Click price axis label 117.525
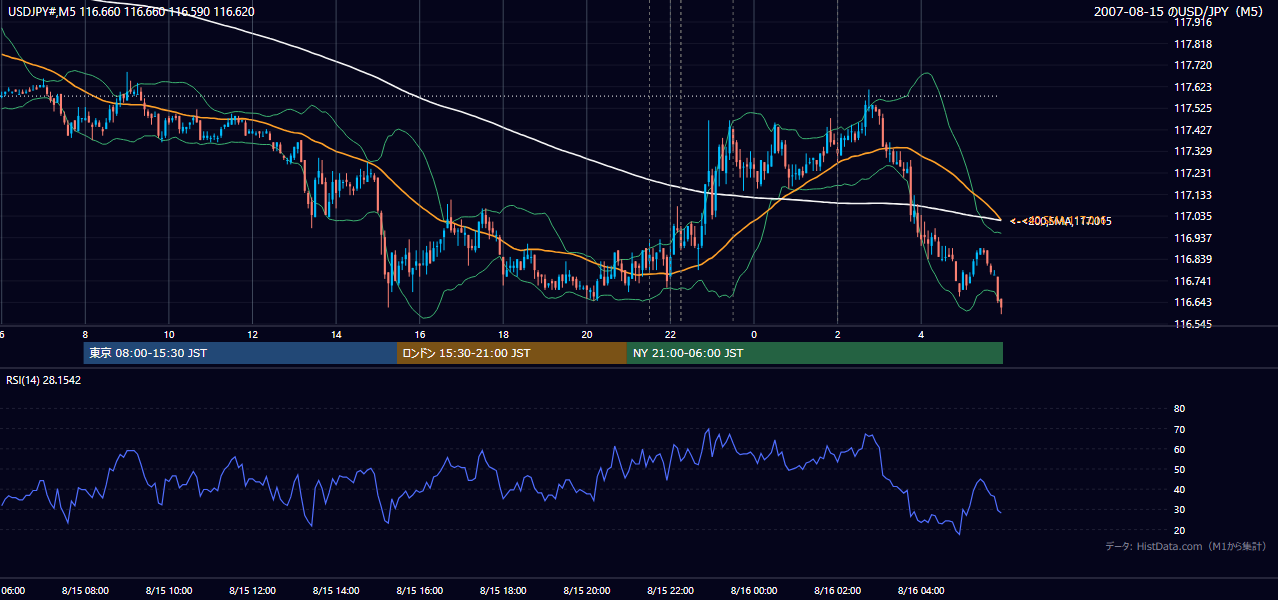This screenshot has height=600, width=1278. click(1193, 108)
